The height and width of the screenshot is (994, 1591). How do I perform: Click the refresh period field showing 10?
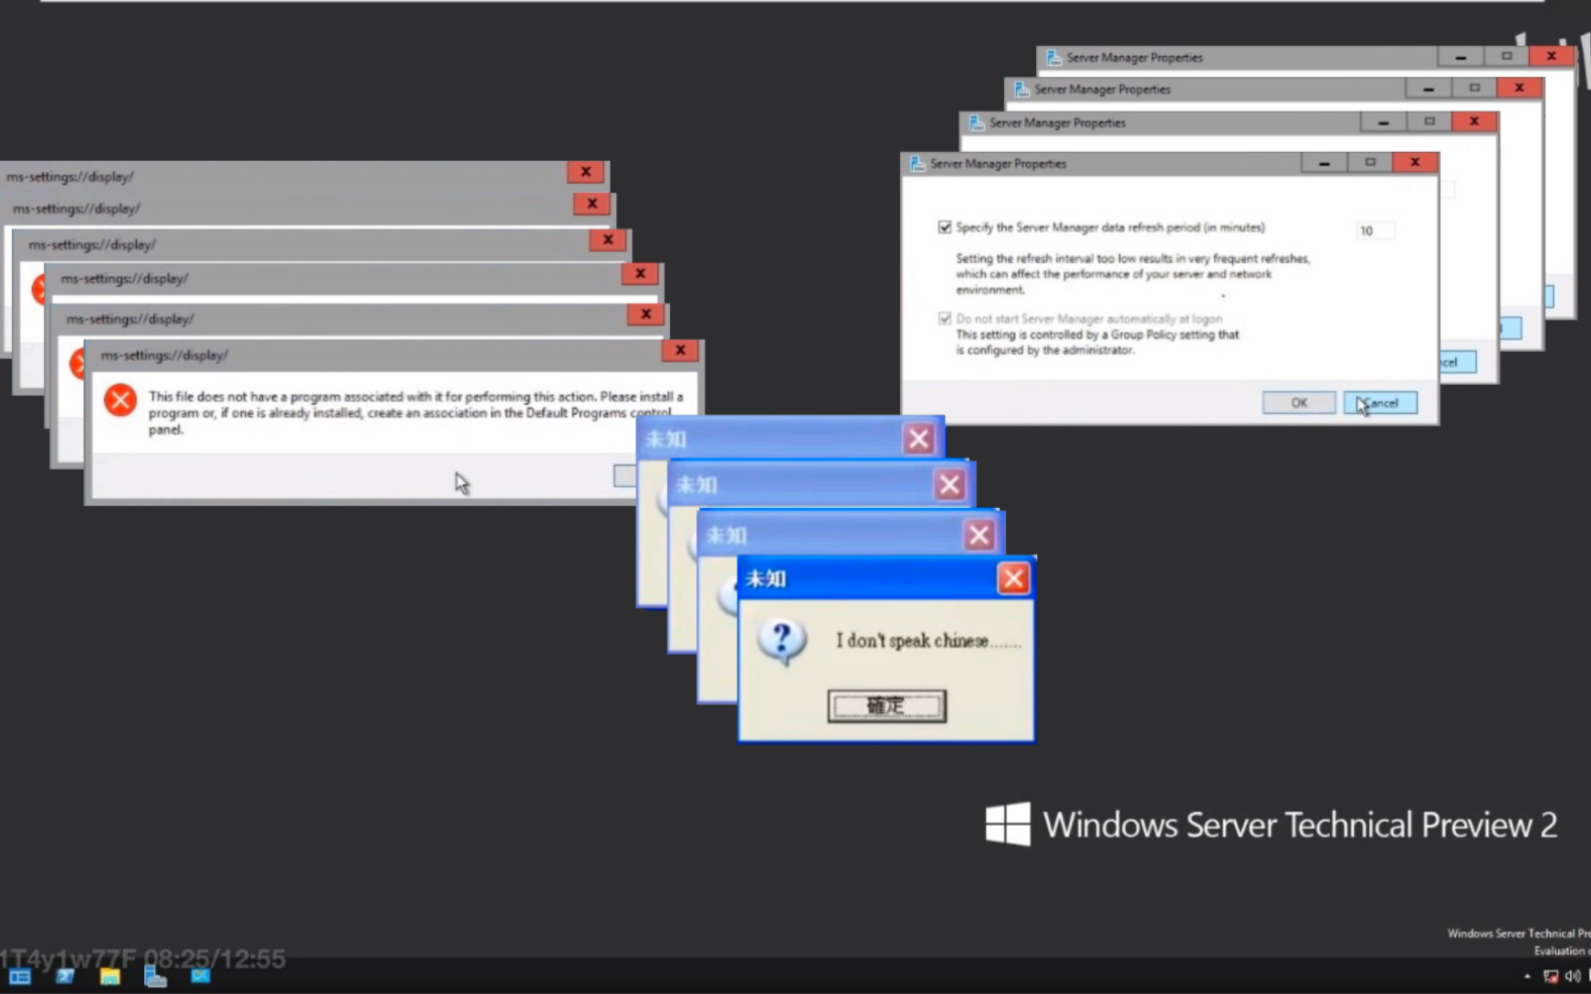[1375, 231]
